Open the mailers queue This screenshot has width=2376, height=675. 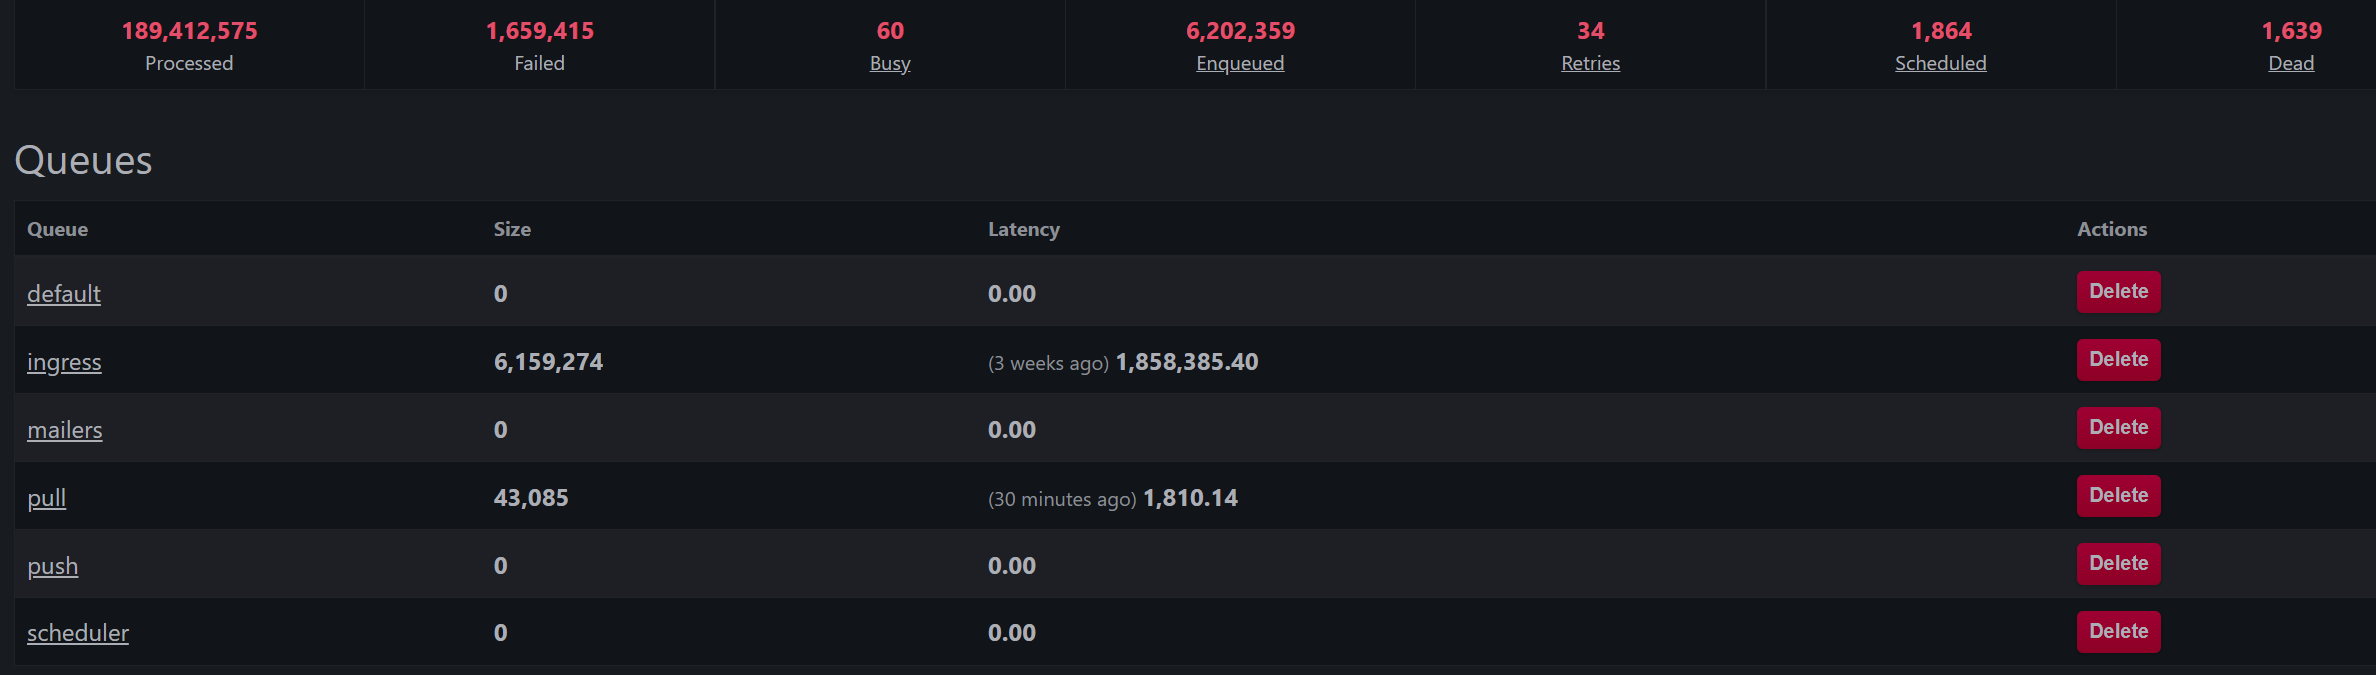65,430
